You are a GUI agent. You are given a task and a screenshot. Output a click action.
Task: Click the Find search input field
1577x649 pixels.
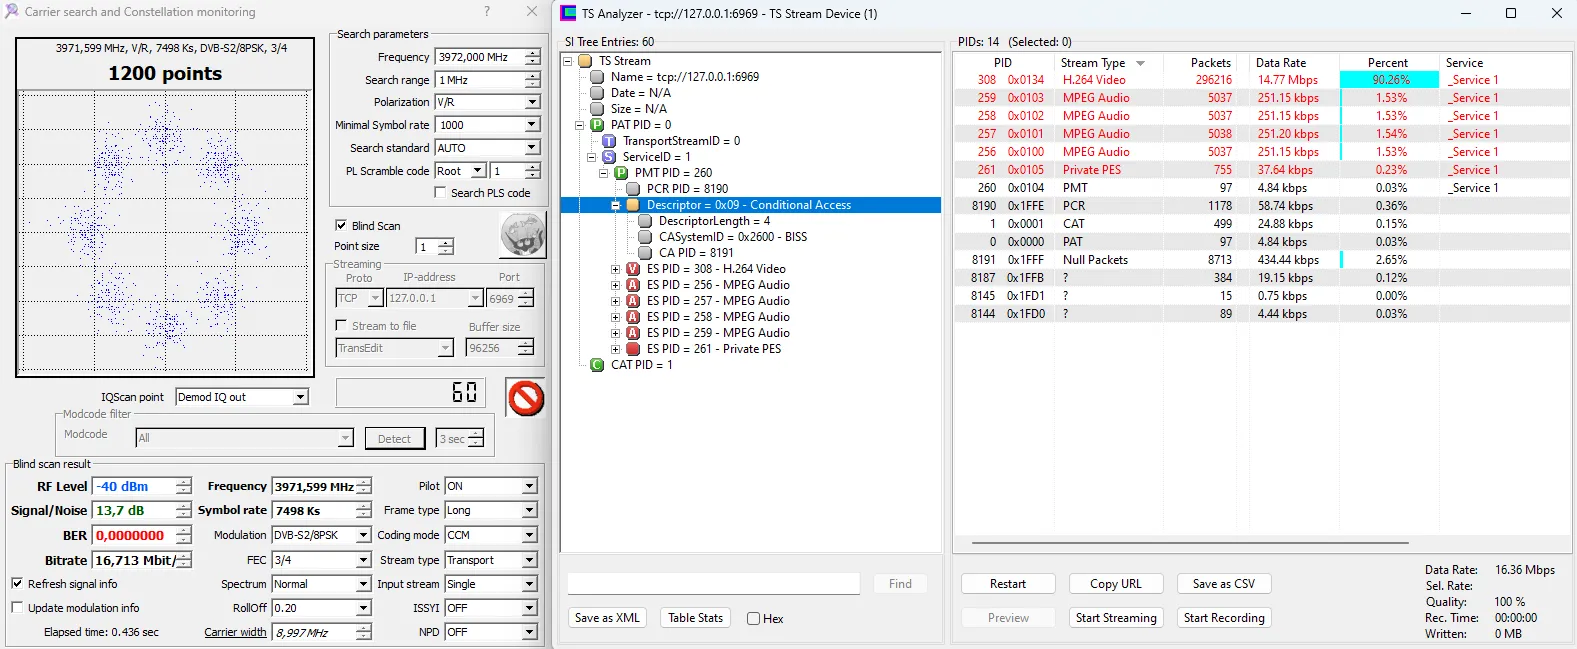[x=714, y=584]
